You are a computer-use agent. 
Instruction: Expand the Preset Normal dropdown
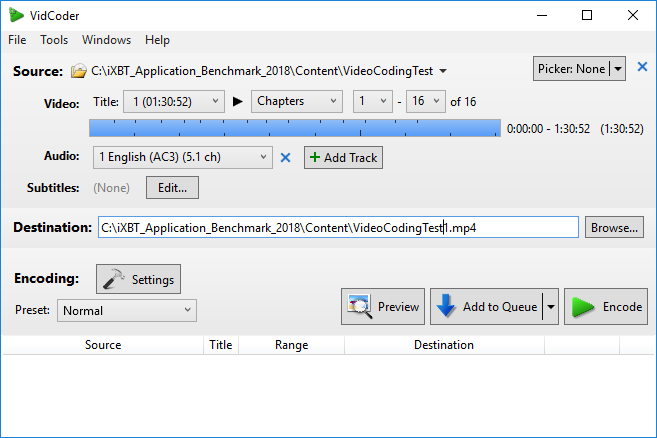(188, 311)
